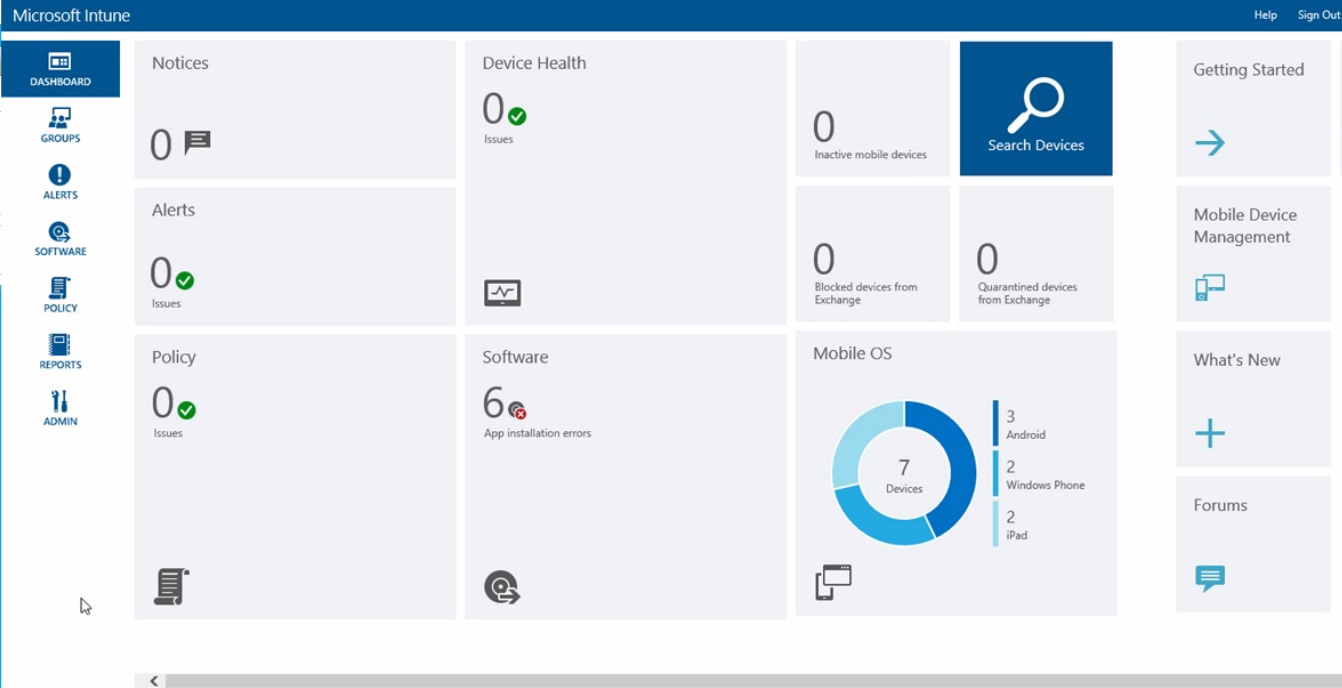Click the horizontal scrollbar track
The height and width of the screenshot is (688, 1342).
[754, 681]
